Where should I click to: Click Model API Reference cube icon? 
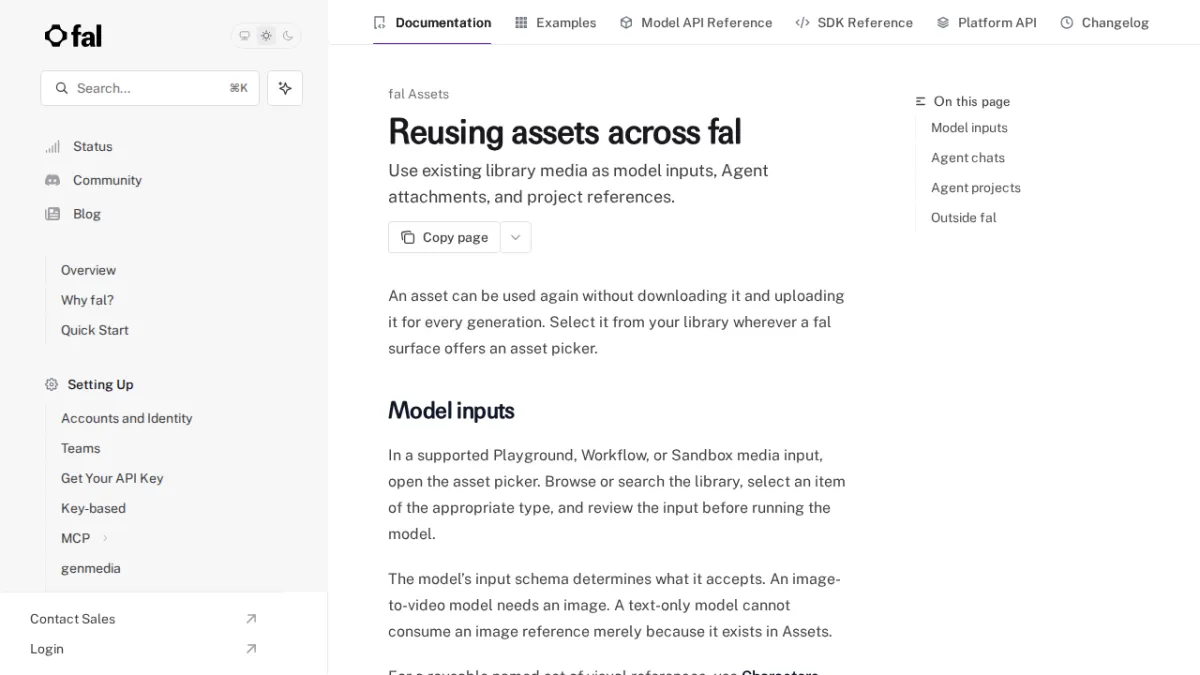(x=626, y=22)
